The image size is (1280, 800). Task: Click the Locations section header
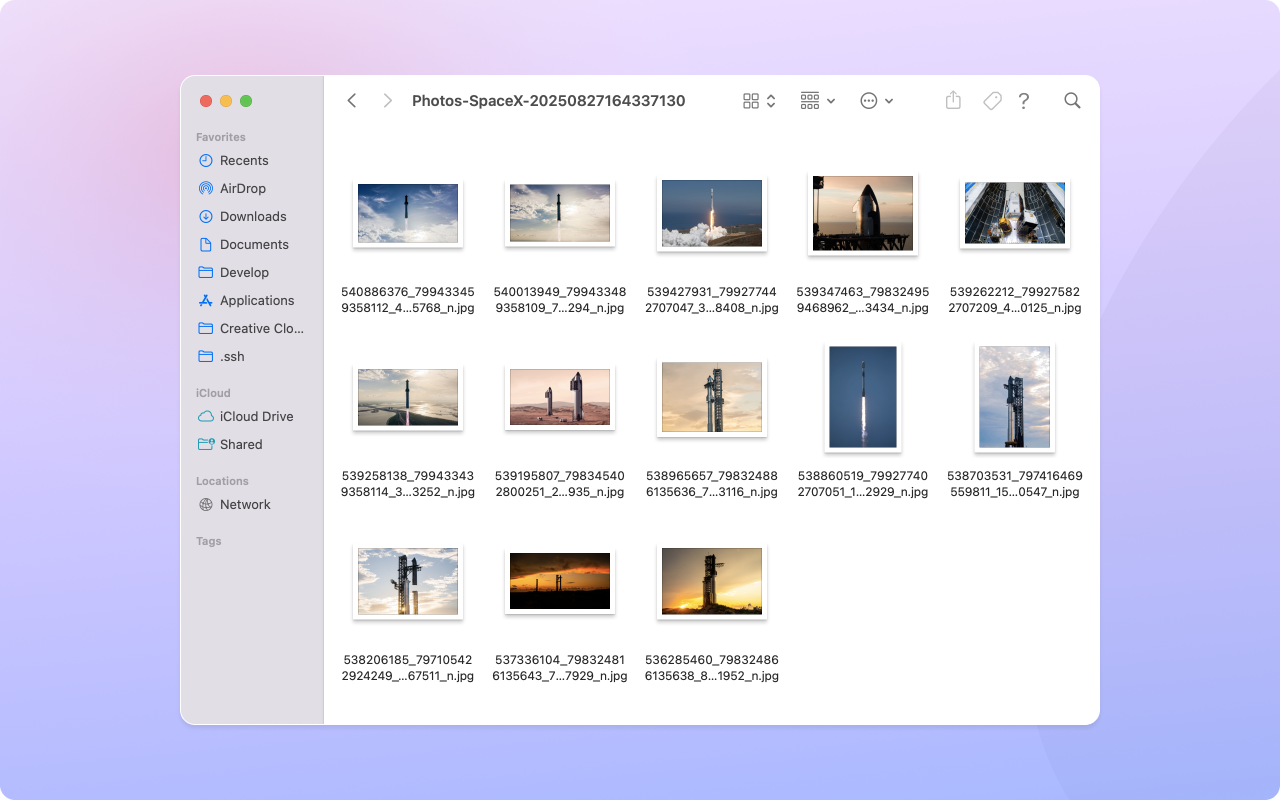coord(222,481)
